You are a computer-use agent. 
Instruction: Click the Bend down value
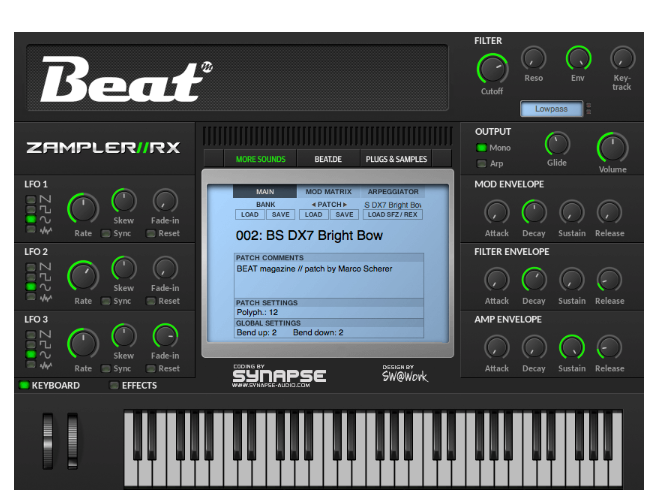pos(318,333)
